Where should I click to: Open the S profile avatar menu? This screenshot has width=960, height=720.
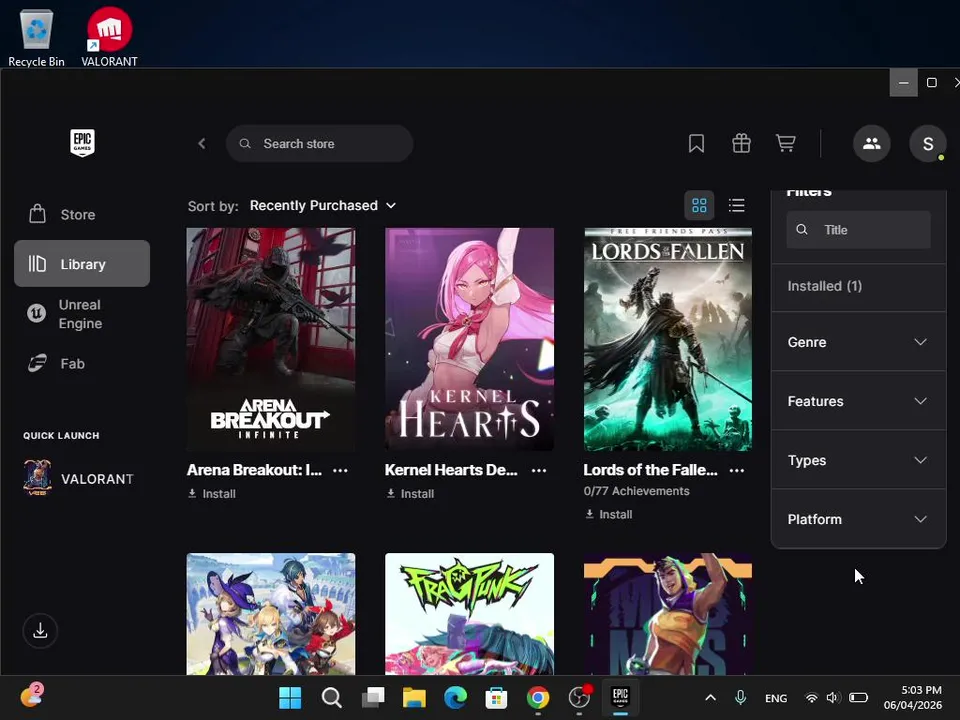point(928,143)
